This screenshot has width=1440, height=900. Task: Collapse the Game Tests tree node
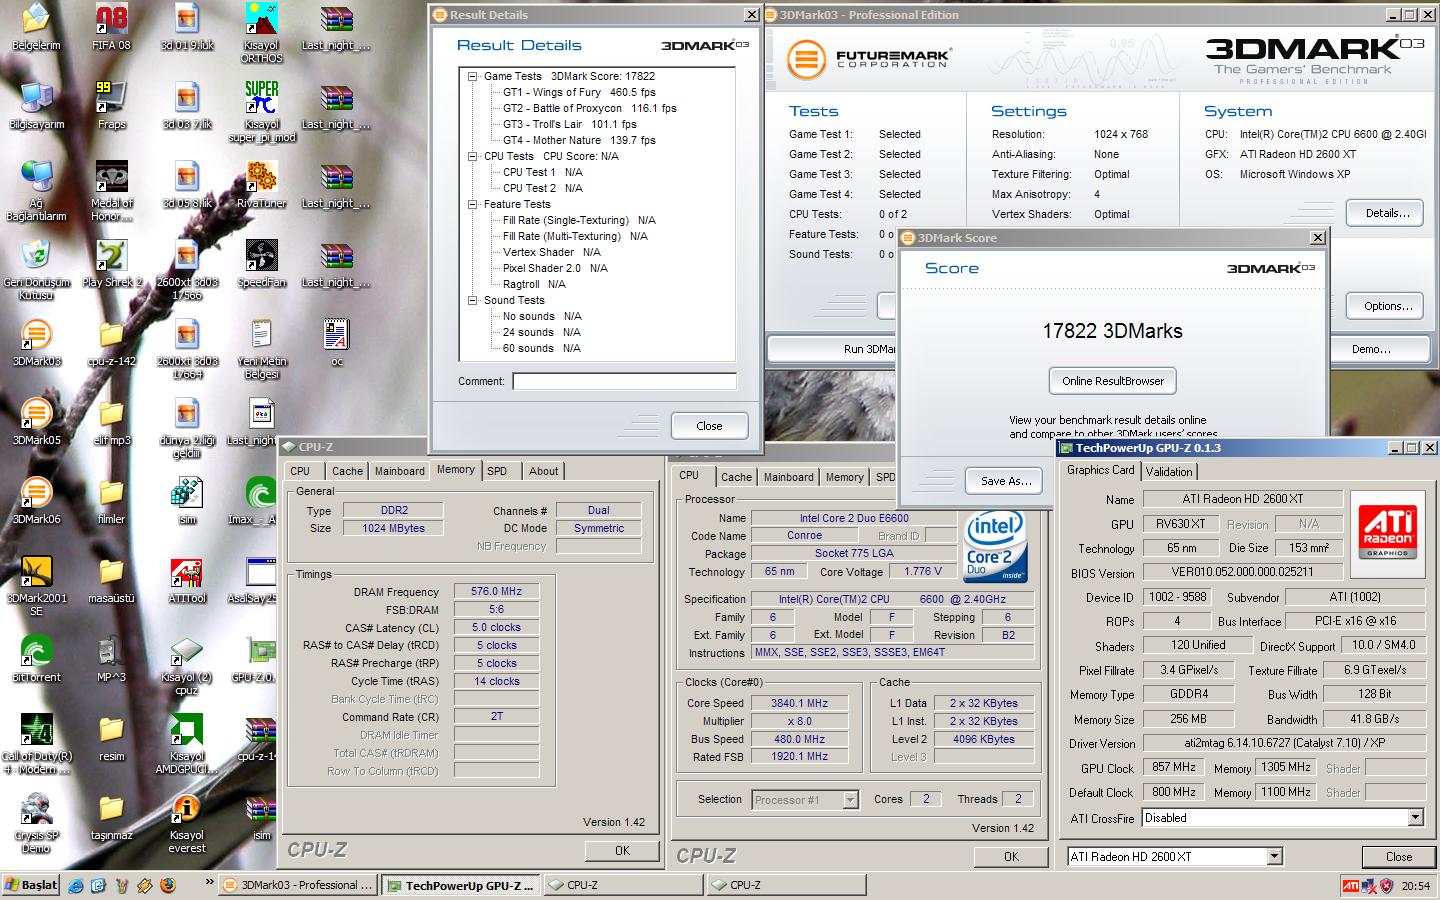pos(473,76)
